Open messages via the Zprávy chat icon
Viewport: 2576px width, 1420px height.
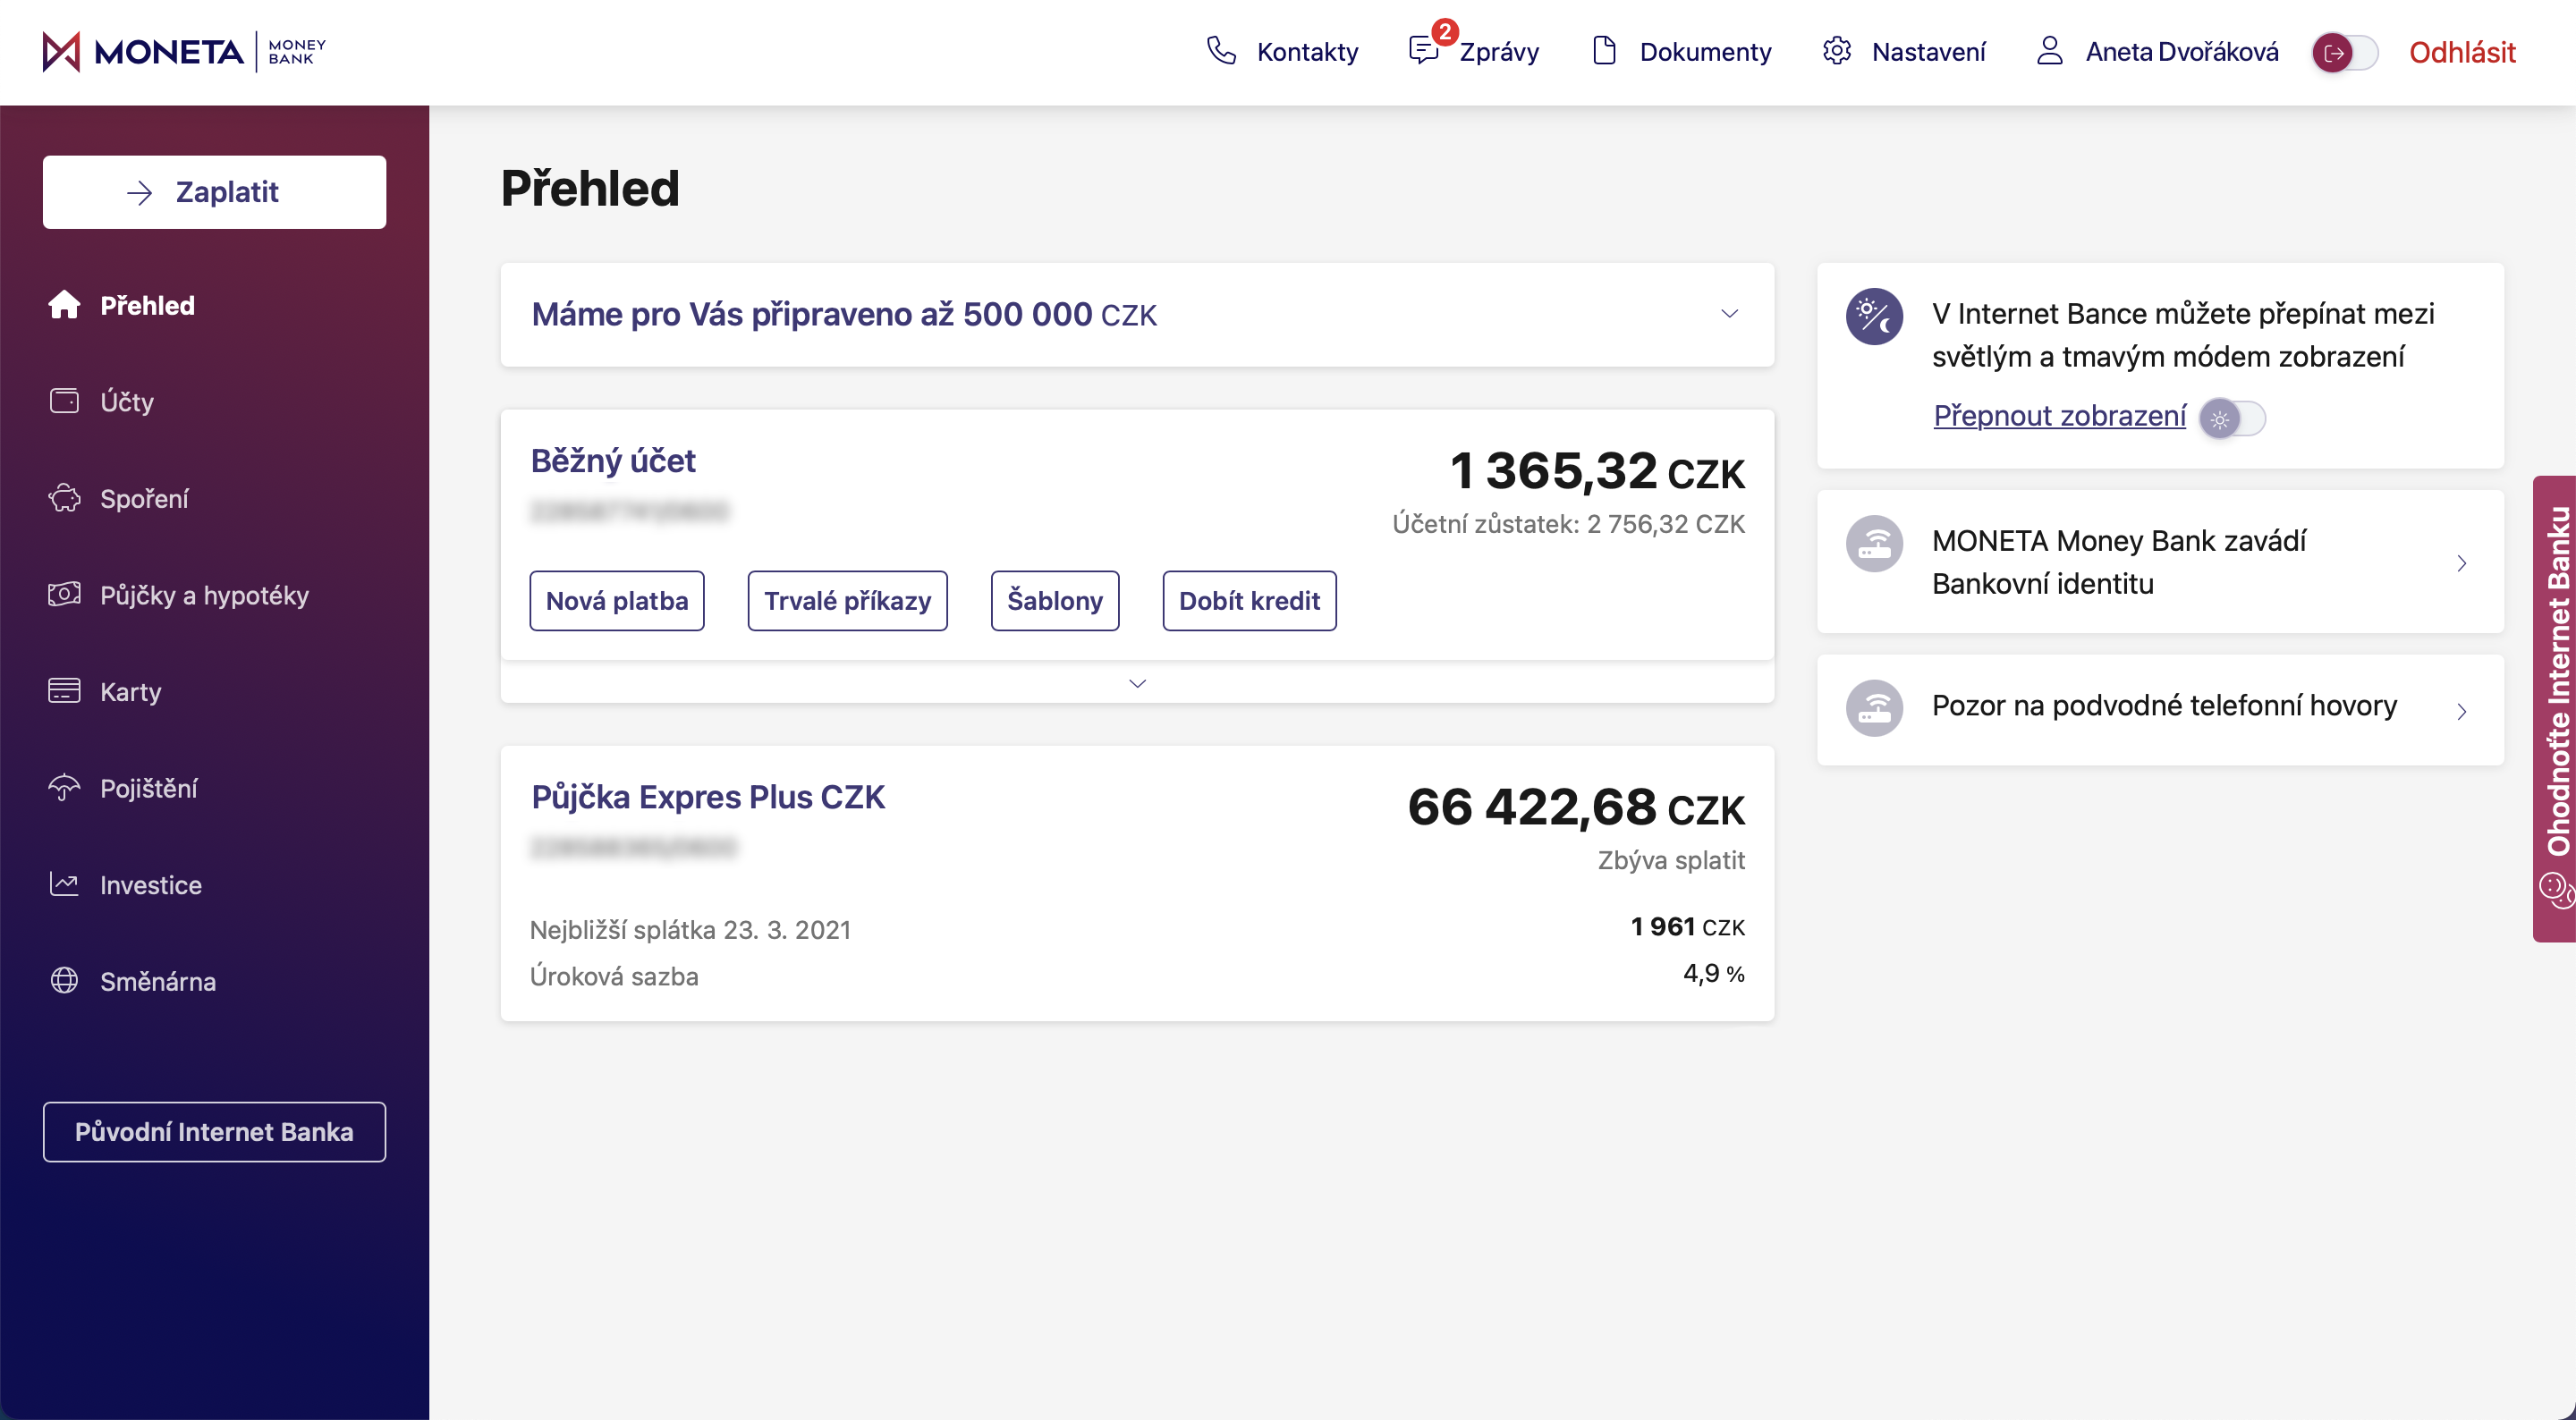tap(1423, 51)
